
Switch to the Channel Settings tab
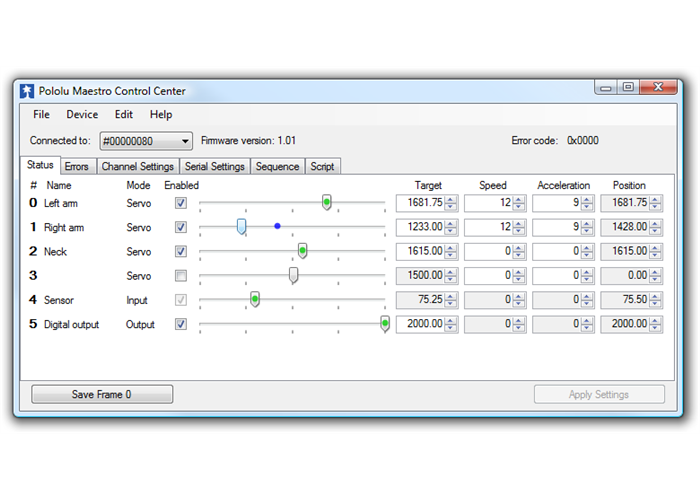138,167
